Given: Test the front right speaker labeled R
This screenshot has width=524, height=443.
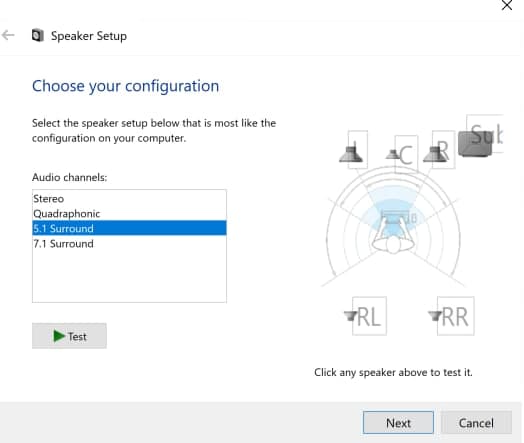Looking at the screenshot, I should click(438, 150).
